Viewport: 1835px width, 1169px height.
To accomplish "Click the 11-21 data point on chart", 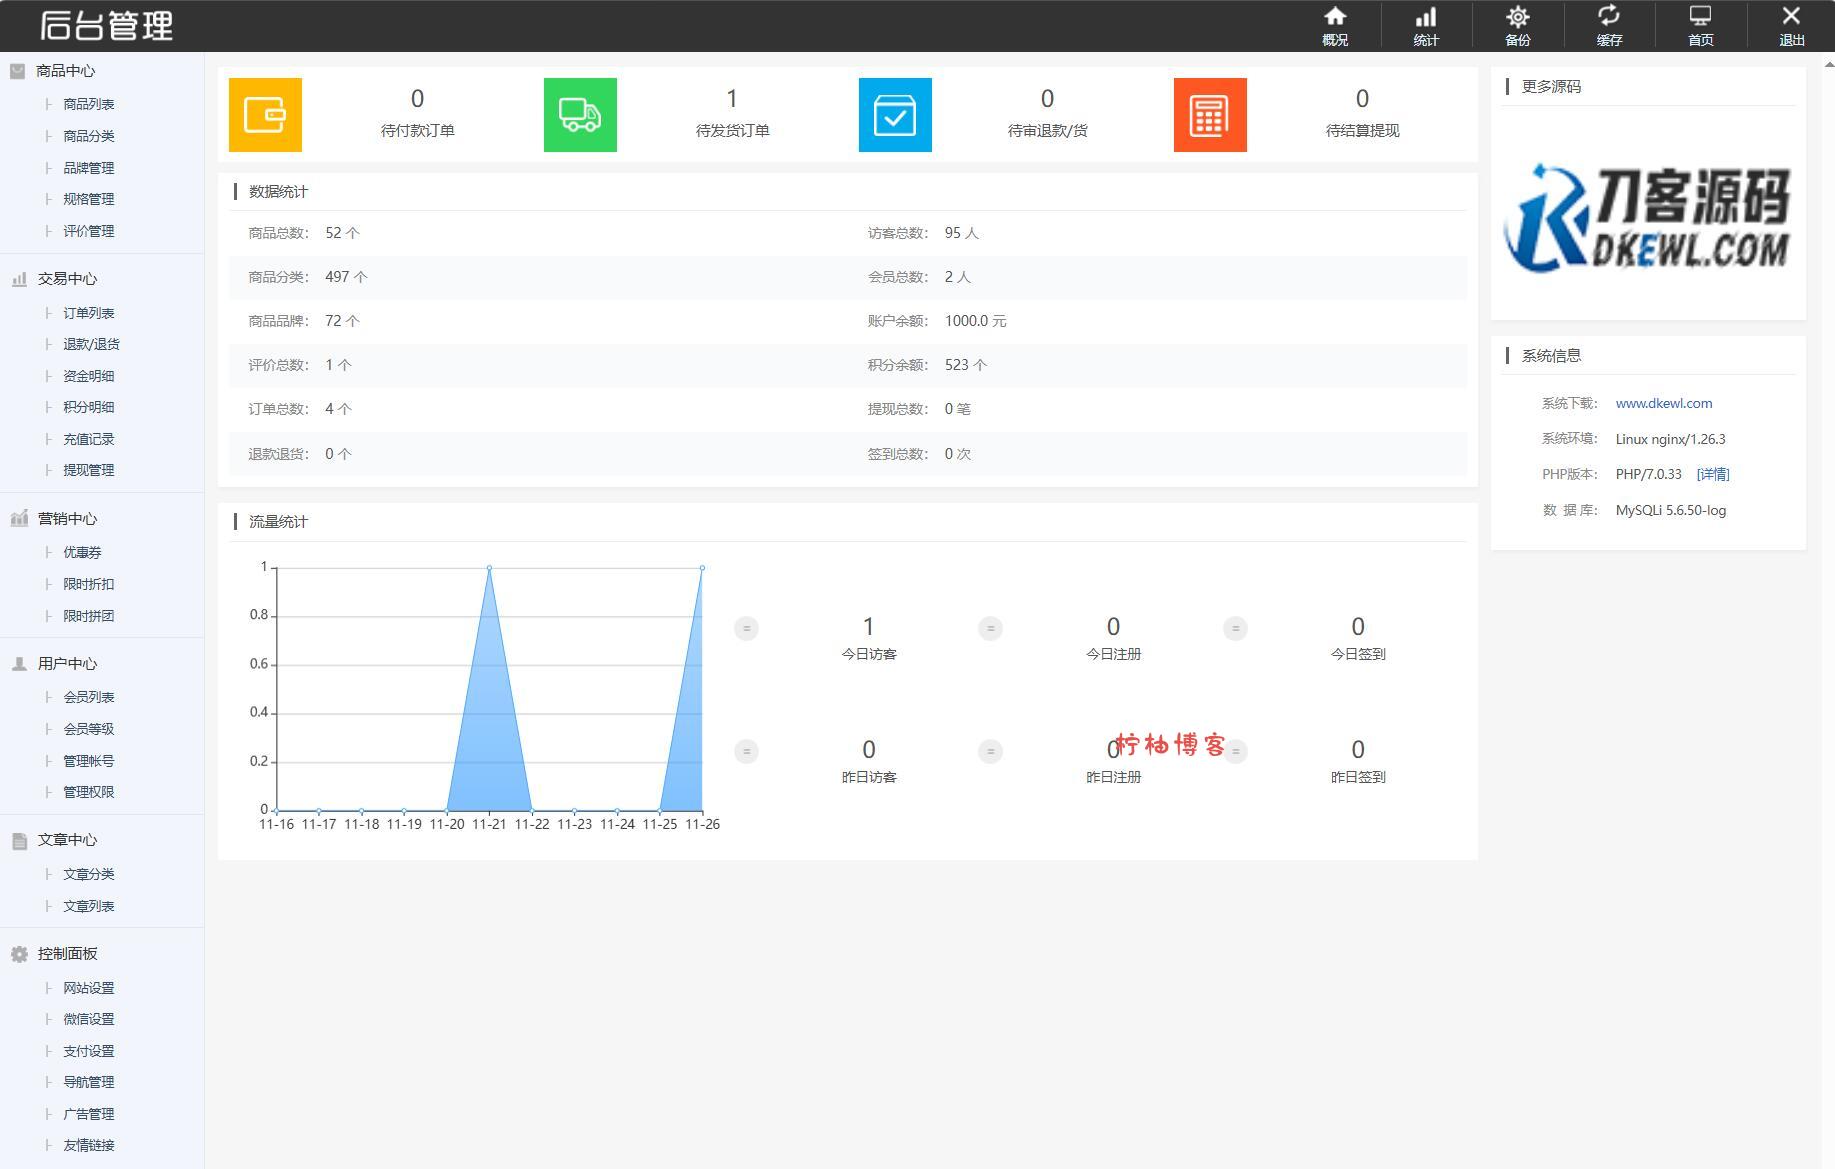I will coord(489,568).
